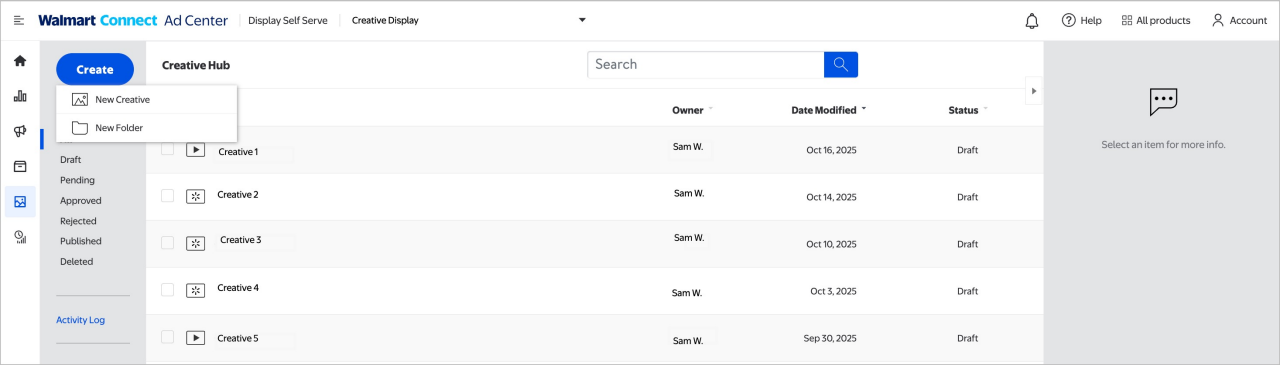Open the Creative 4 row name

238,288
